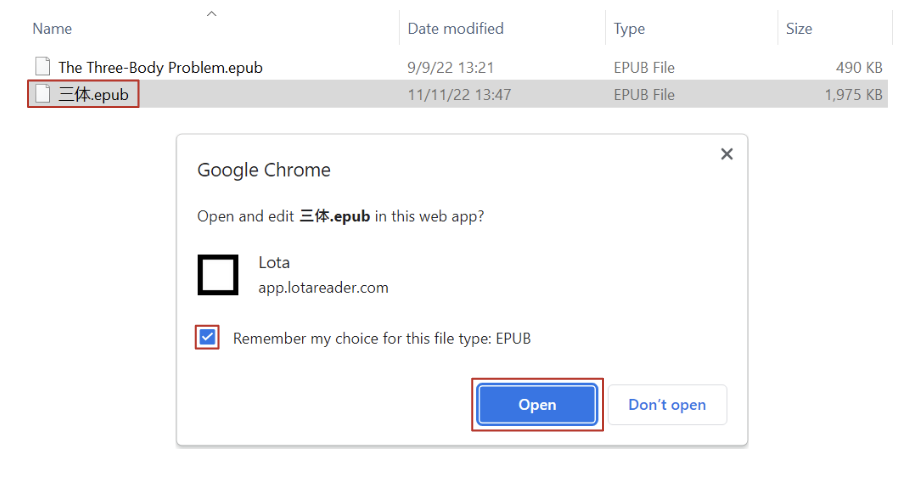Click the Open button in the dialog
Screen dimensions: 921x494
coord(537,404)
